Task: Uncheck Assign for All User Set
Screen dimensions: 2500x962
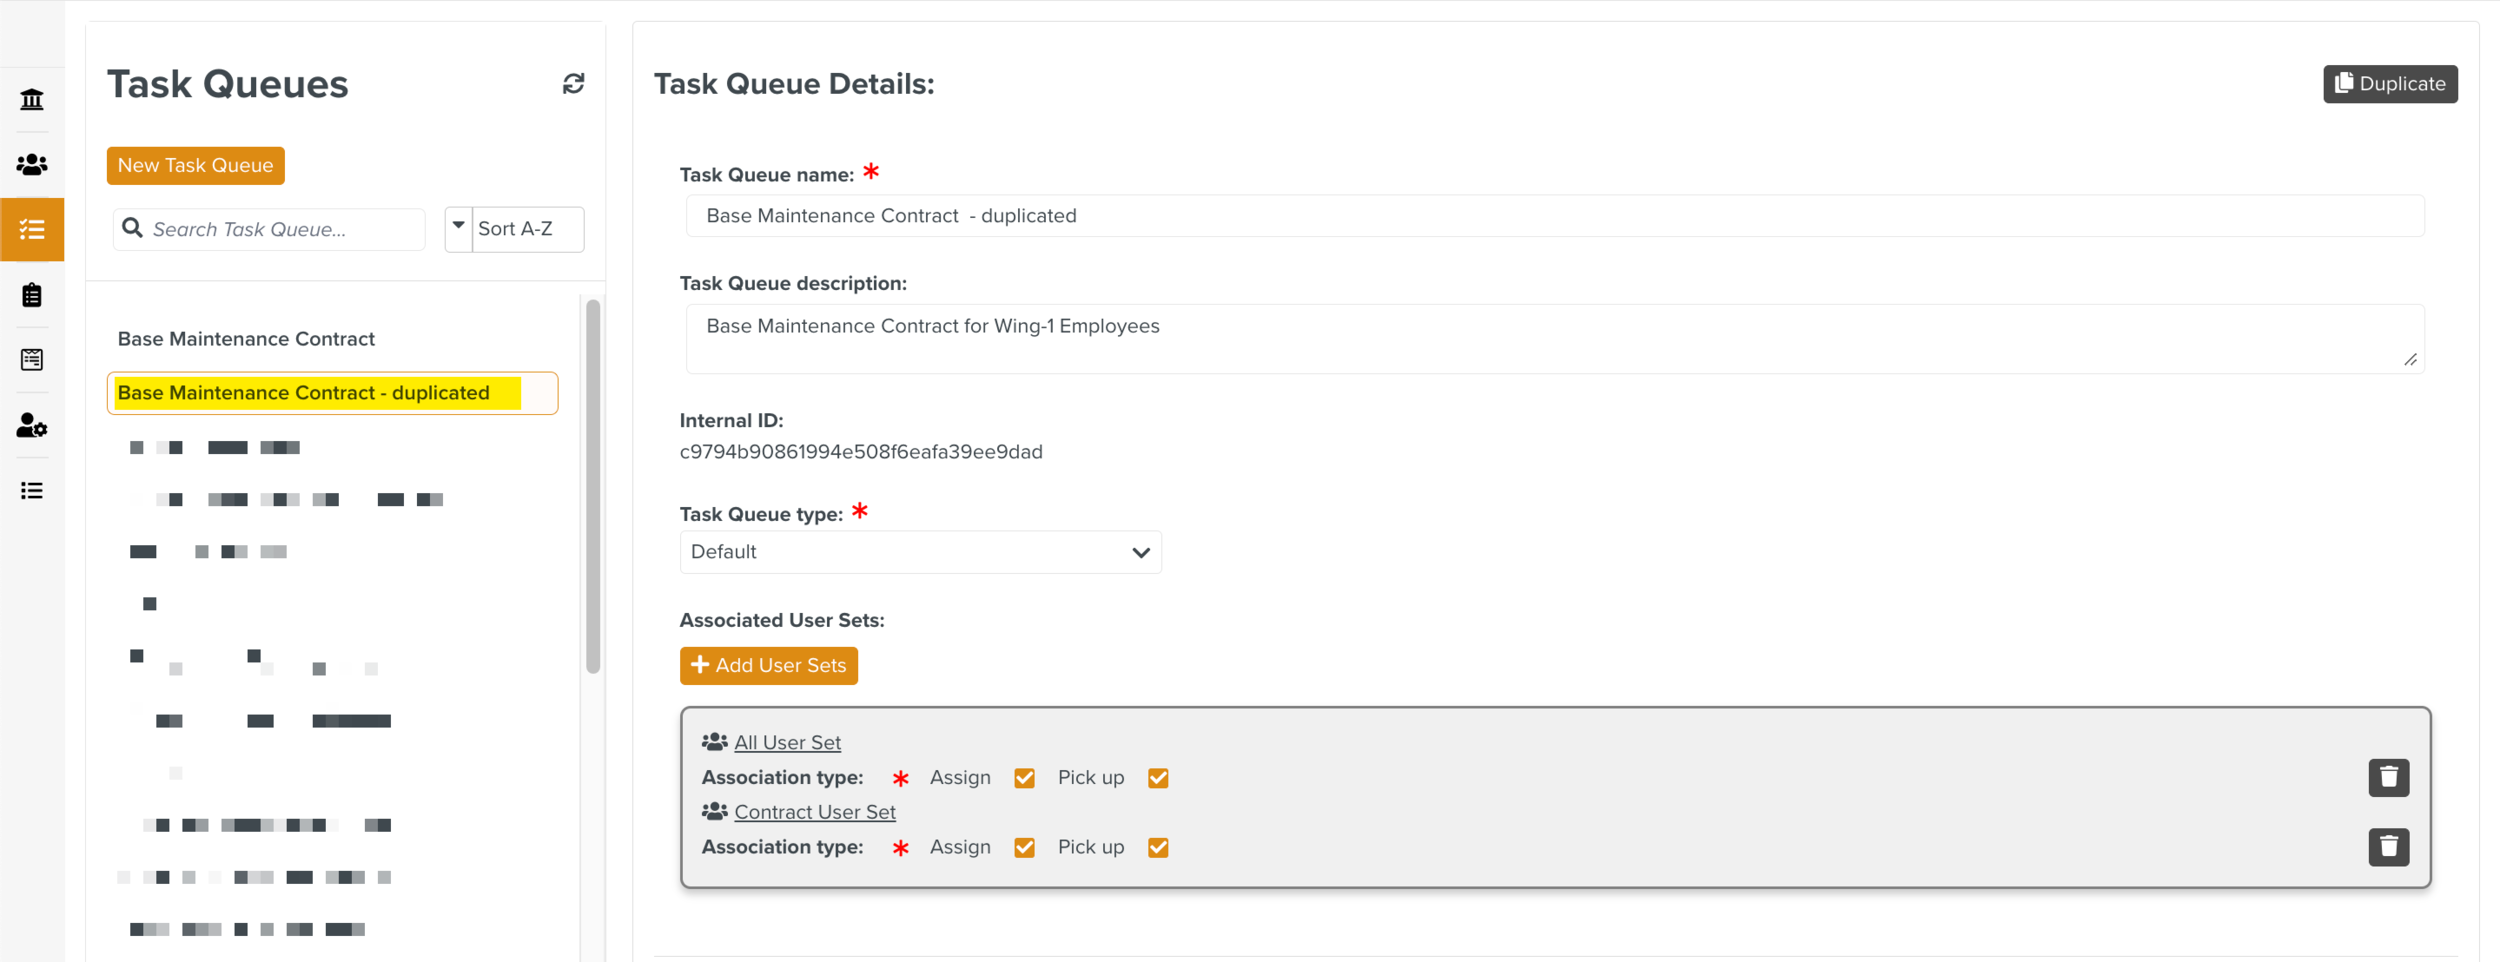Action: (x=1024, y=778)
